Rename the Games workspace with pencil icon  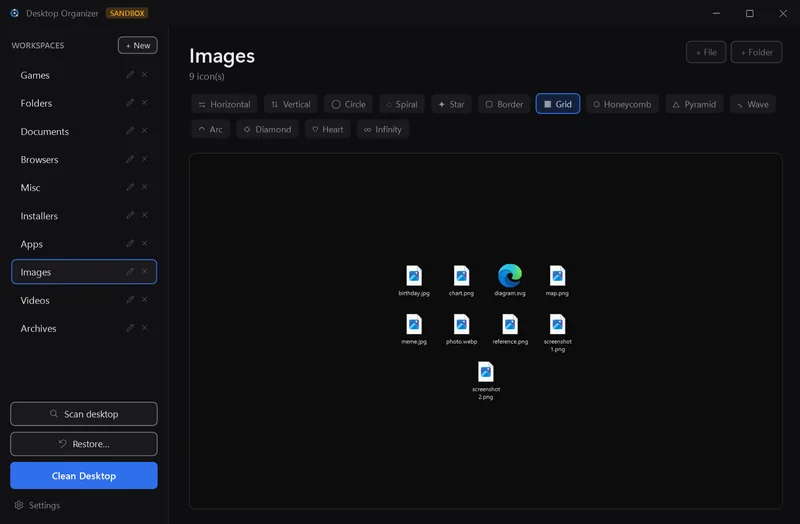click(130, 74)
